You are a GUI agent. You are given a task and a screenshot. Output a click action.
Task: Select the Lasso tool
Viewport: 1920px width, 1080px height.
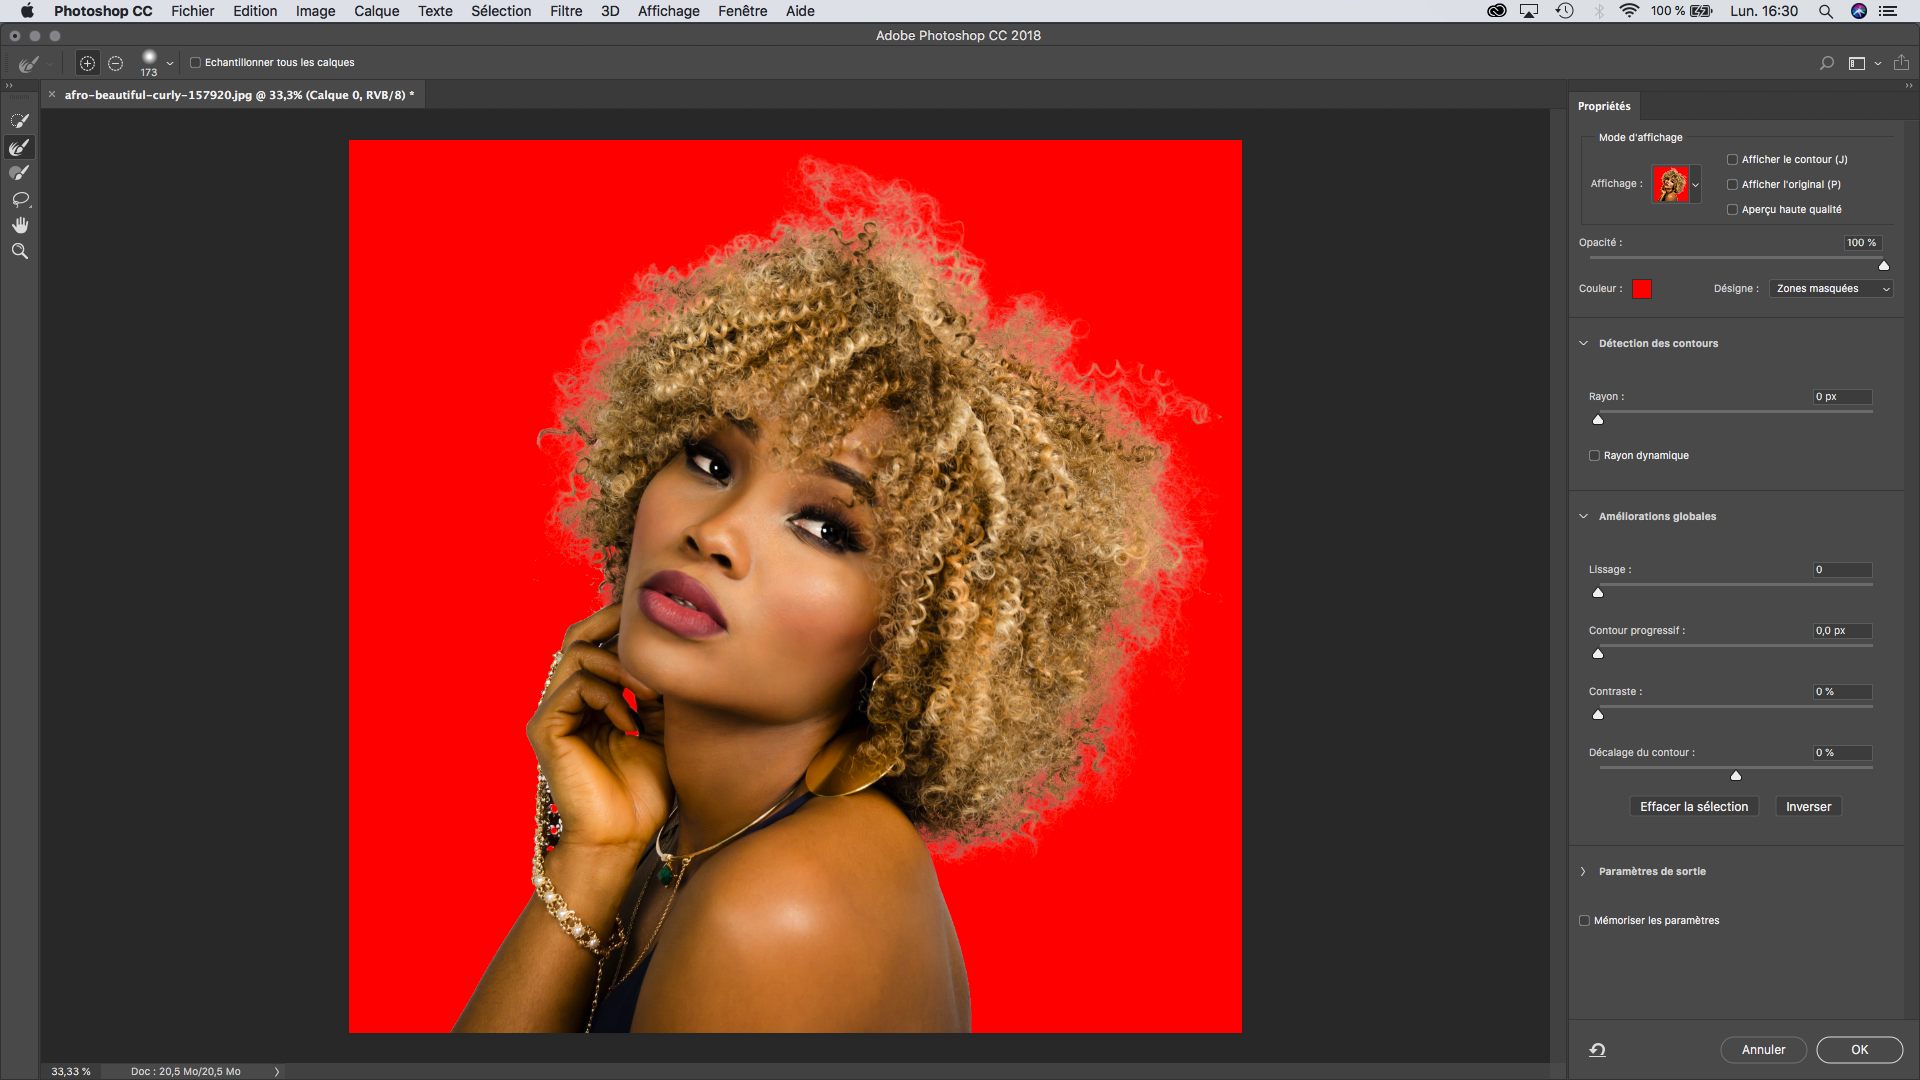click(20, 199)
